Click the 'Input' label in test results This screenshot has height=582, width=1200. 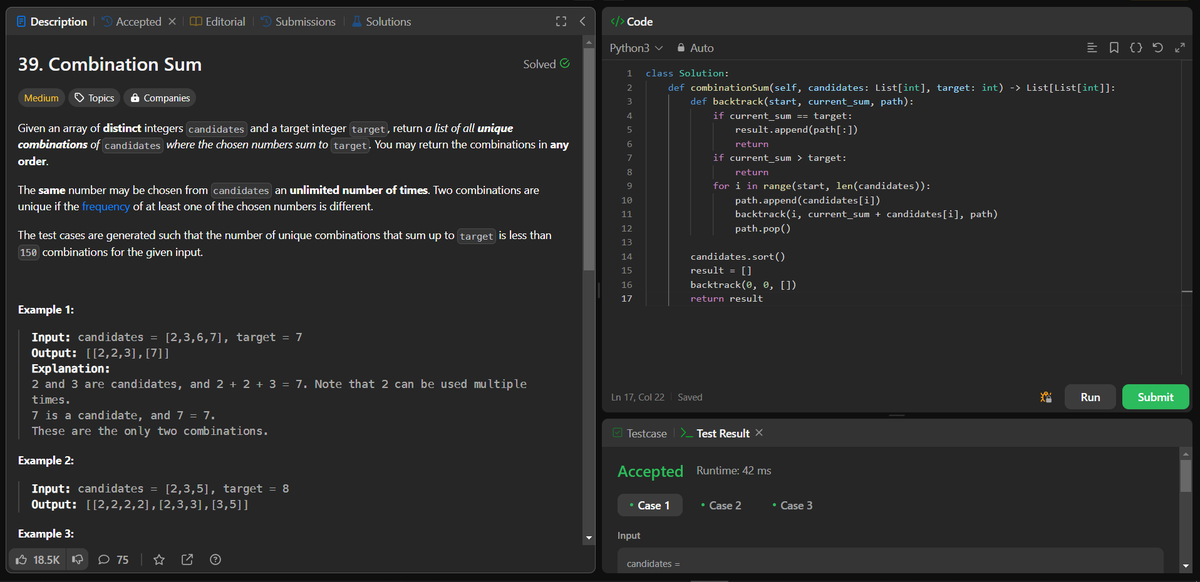(x=629, y=536)
